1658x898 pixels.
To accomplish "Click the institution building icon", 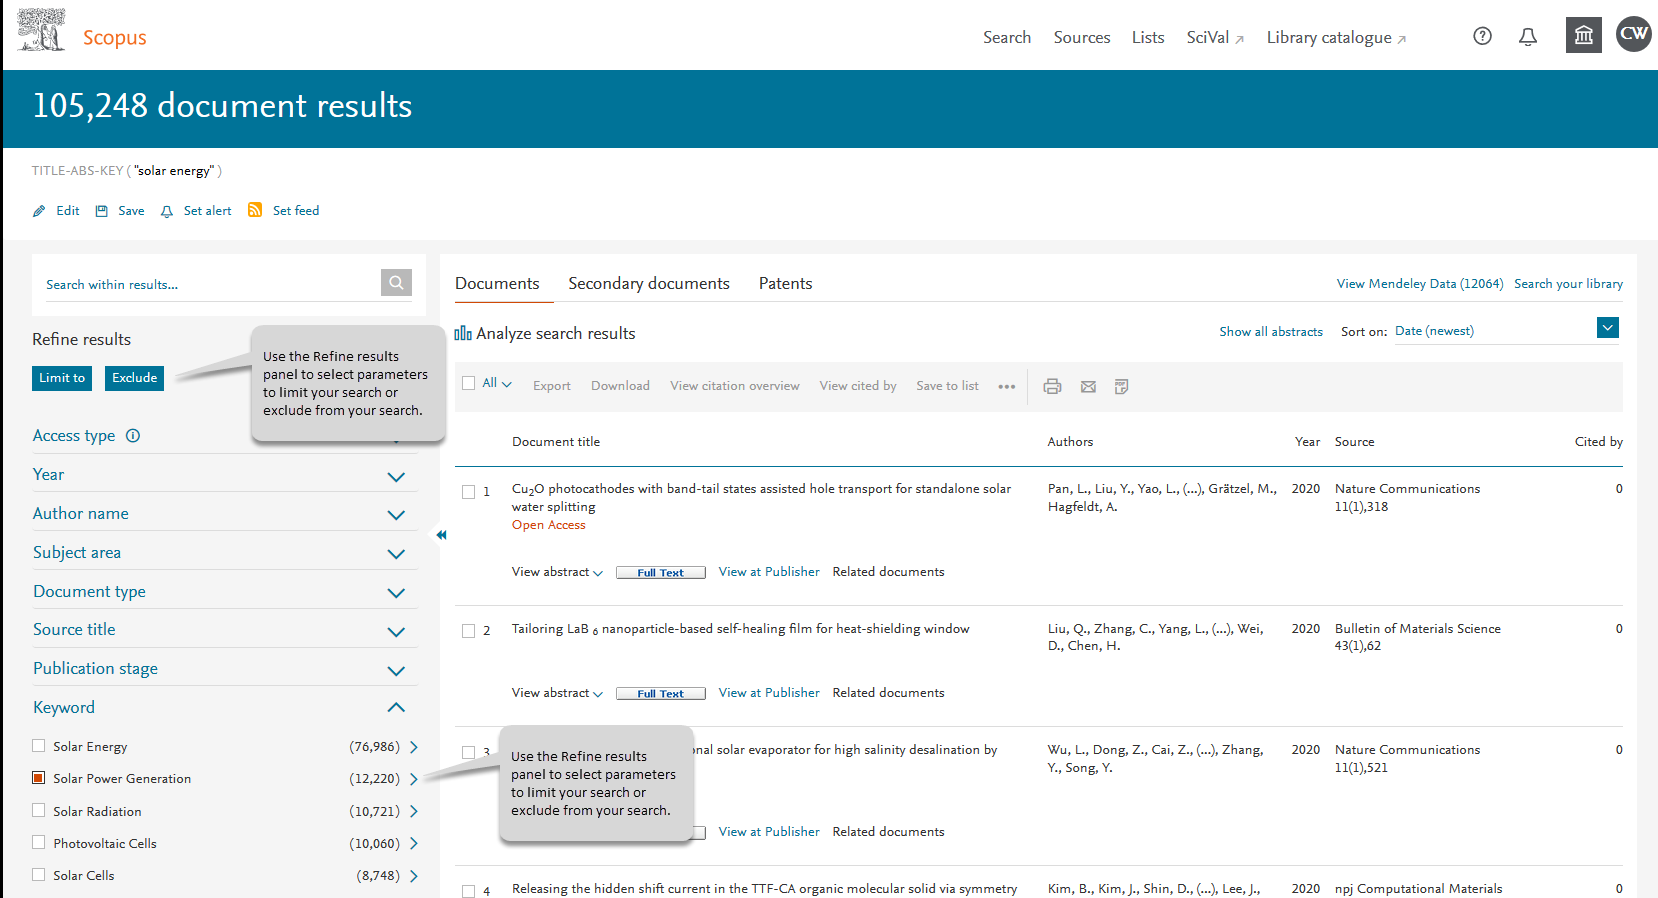I will tap(1584, 35).
